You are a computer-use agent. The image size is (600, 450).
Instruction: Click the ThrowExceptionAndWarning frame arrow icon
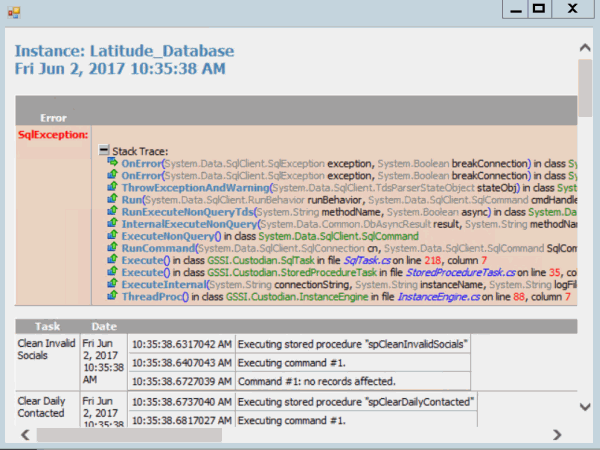(114, 187)
